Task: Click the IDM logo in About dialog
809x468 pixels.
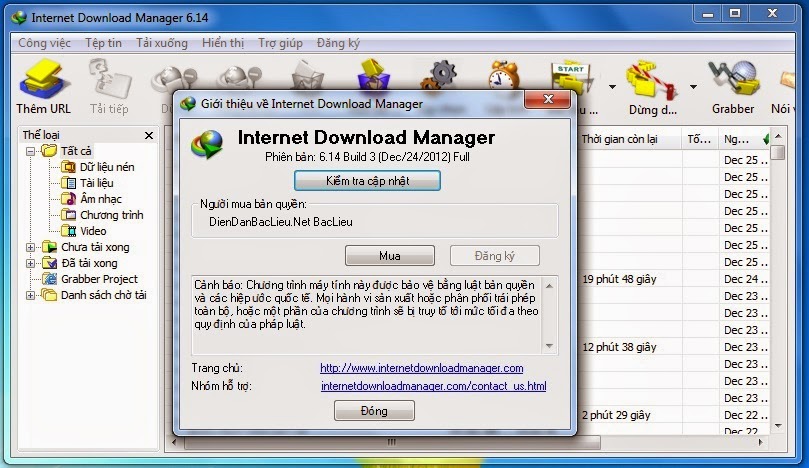Action: pyautogui.click(x=207, y=144)
